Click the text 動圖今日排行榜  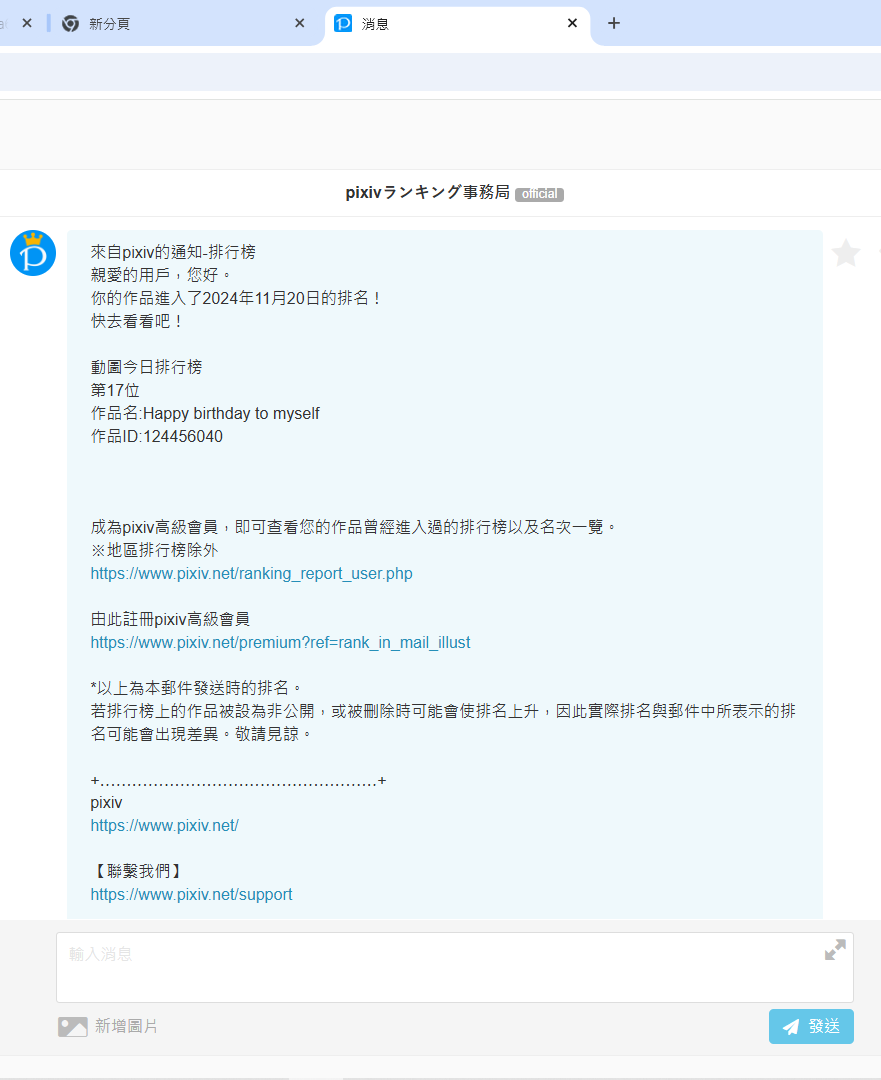(x=146, y=367)
